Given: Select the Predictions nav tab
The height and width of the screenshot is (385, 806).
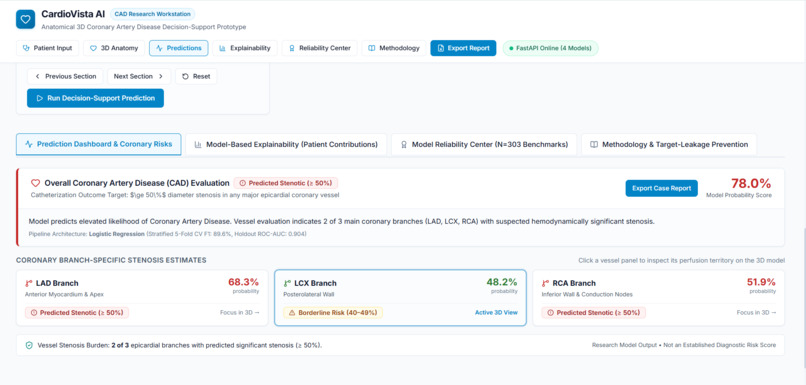Looking at the screenshot, I should (x=179, y=48).
